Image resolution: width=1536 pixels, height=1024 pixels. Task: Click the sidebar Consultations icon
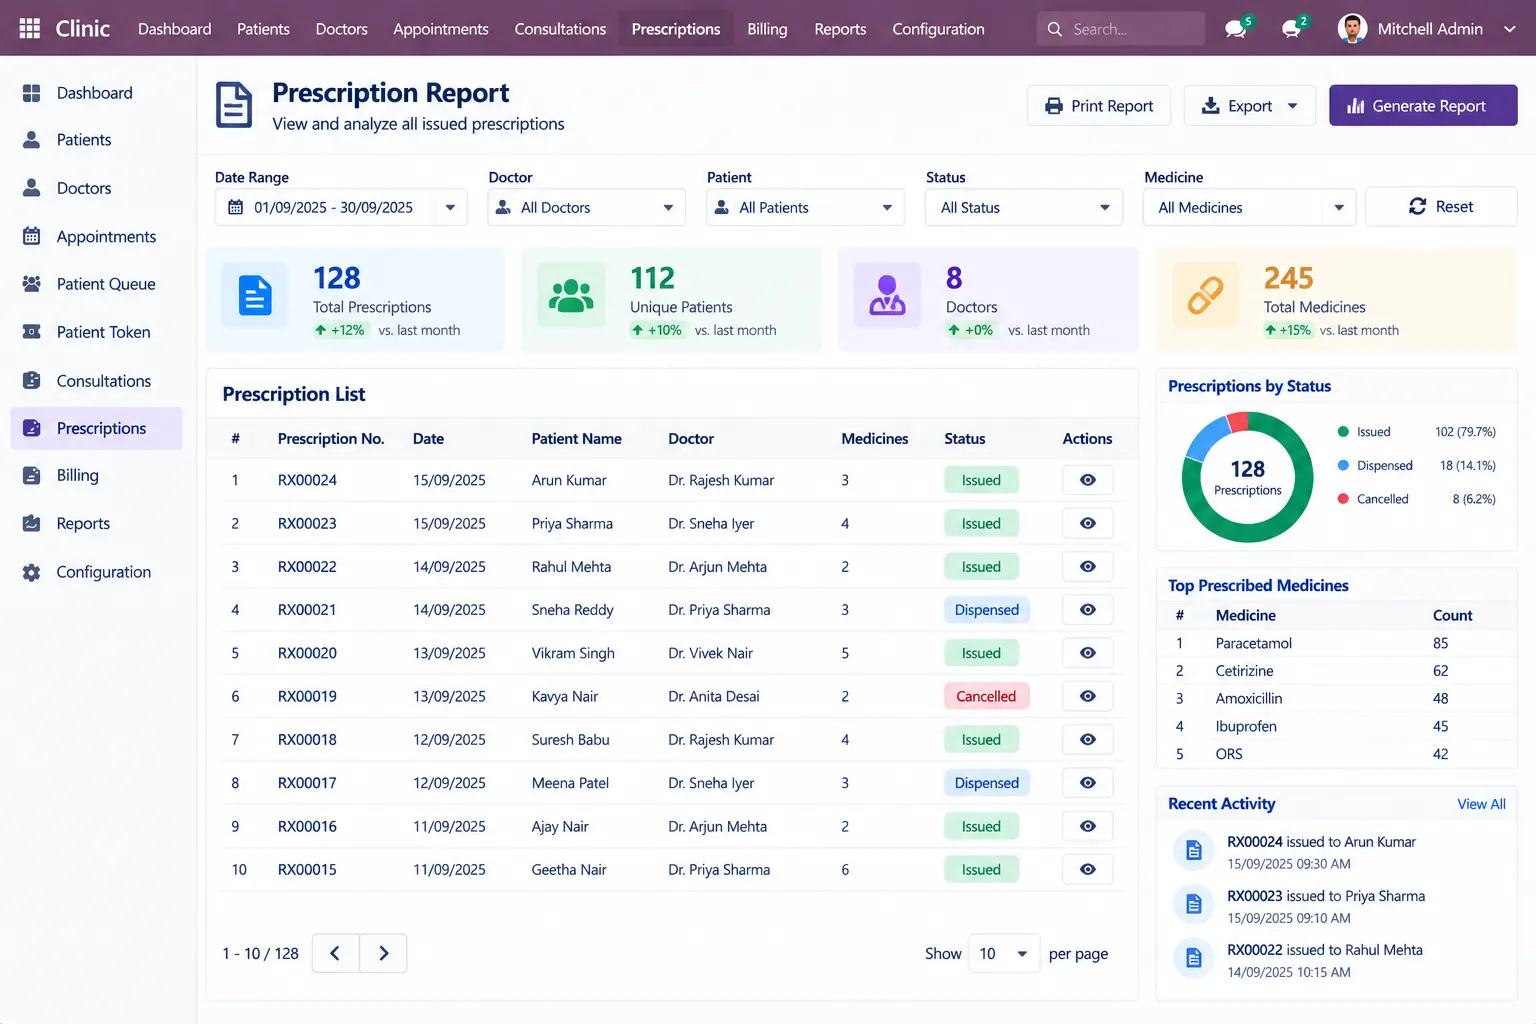(32, 381)
